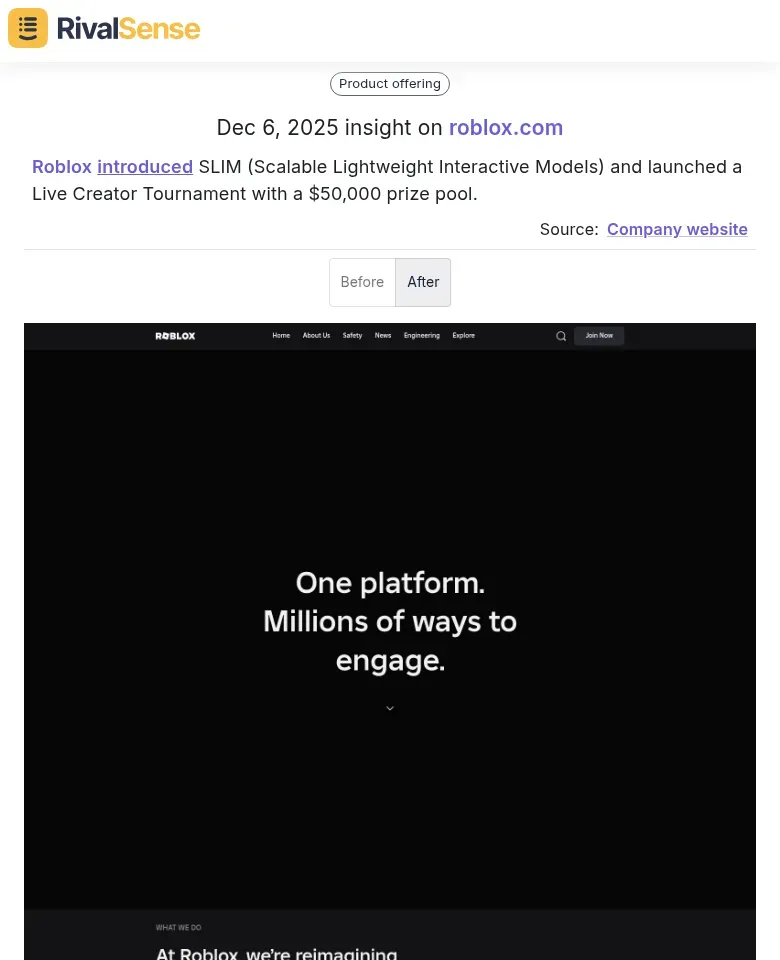Open the Explore nav item
The image size is (780, 960).
tap(463, 336)
